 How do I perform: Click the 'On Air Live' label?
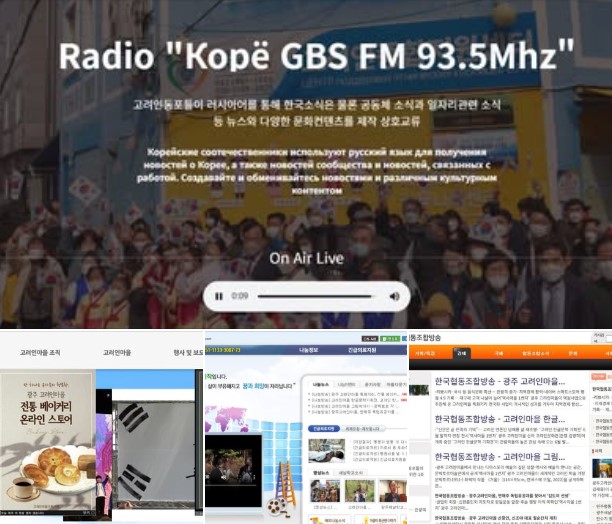(x=306, y=258)
